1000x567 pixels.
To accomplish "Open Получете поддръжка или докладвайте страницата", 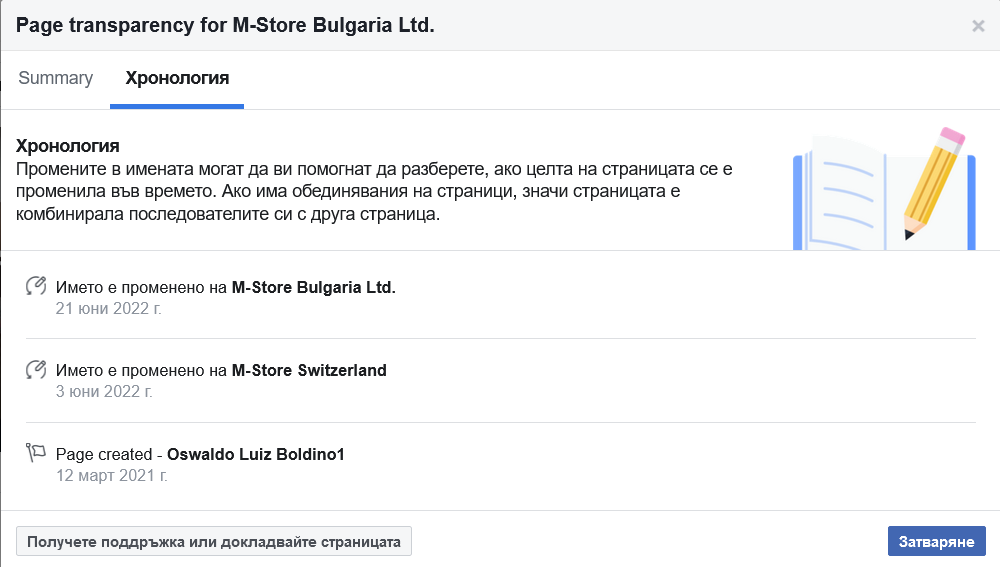I will point(214,542).
